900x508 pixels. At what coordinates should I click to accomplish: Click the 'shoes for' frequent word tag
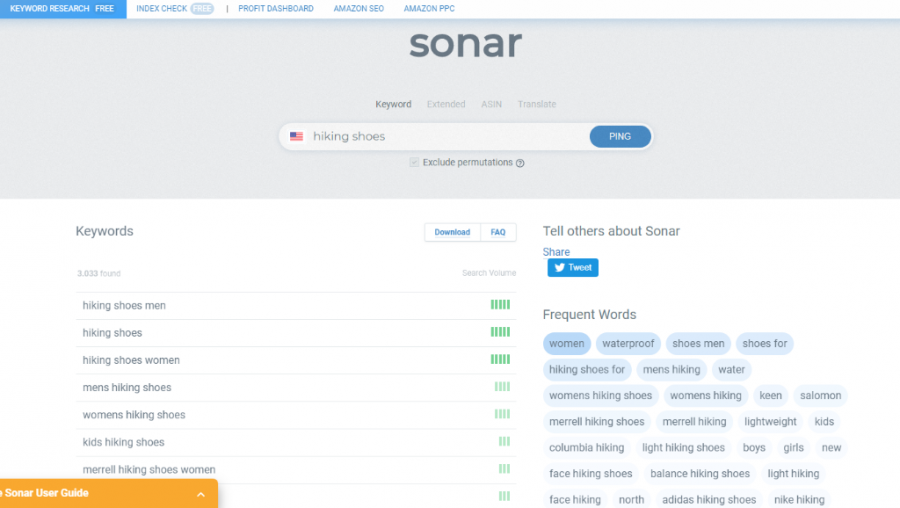[x=765, y=343]
